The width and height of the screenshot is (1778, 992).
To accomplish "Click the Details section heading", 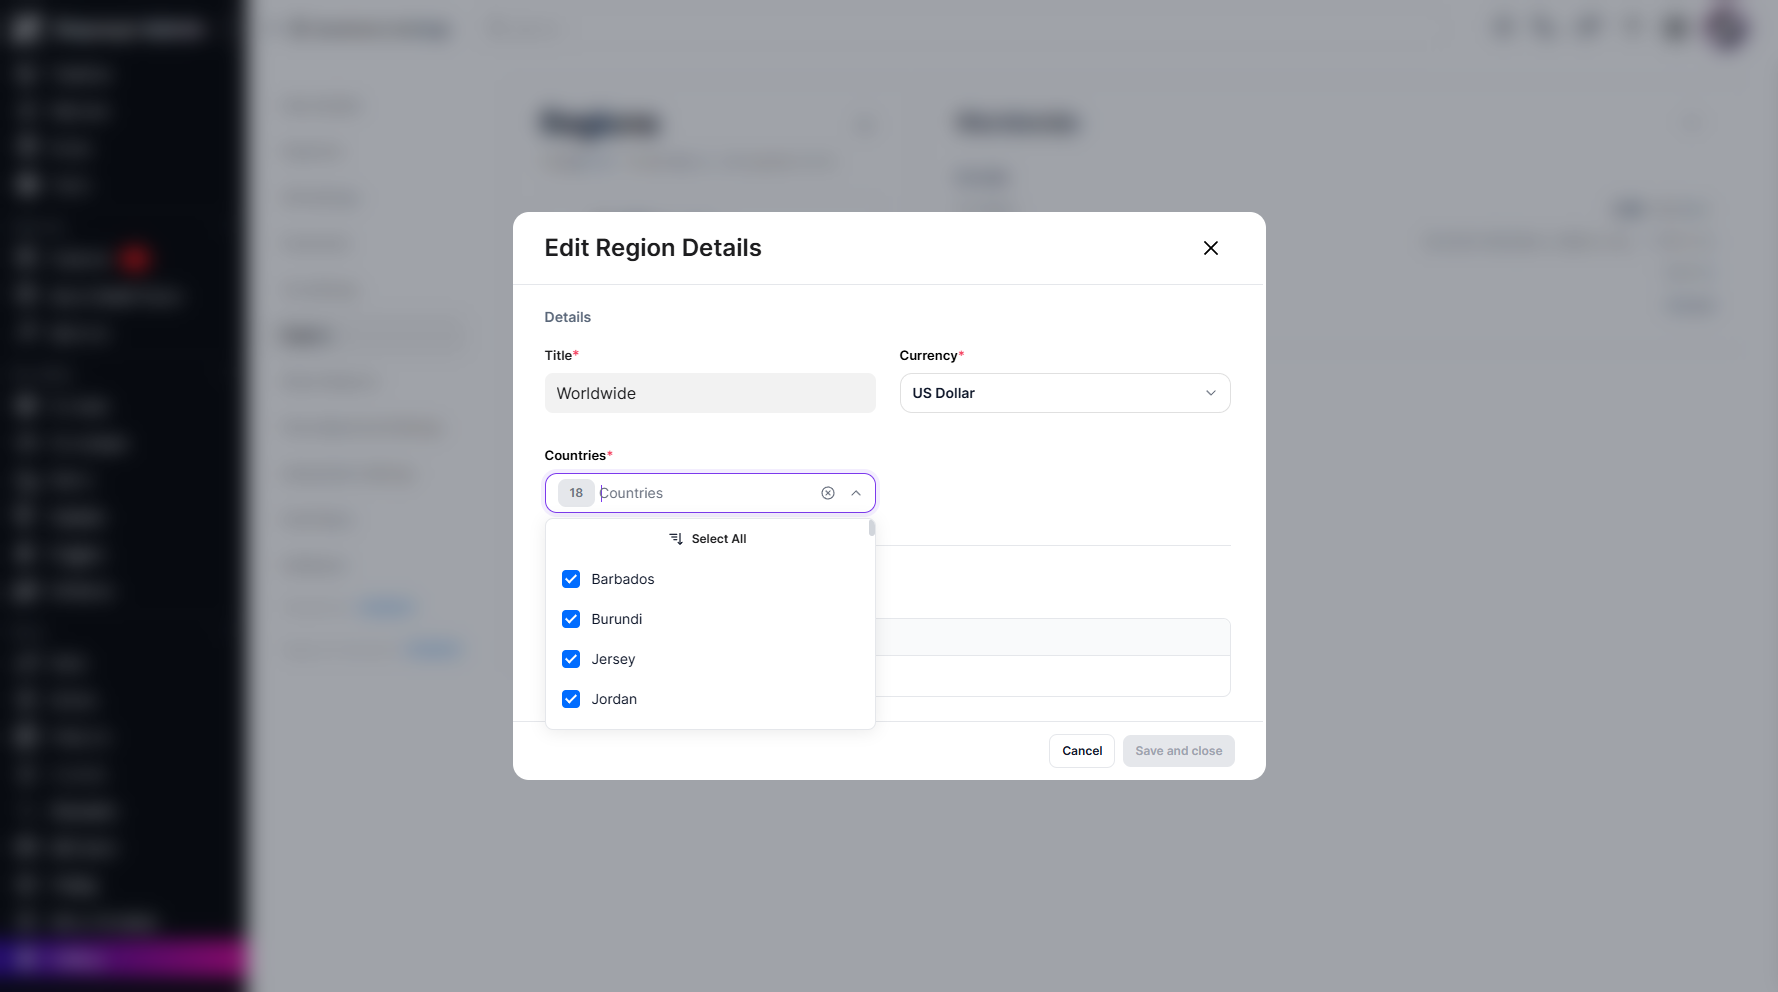I will (568, 317).
